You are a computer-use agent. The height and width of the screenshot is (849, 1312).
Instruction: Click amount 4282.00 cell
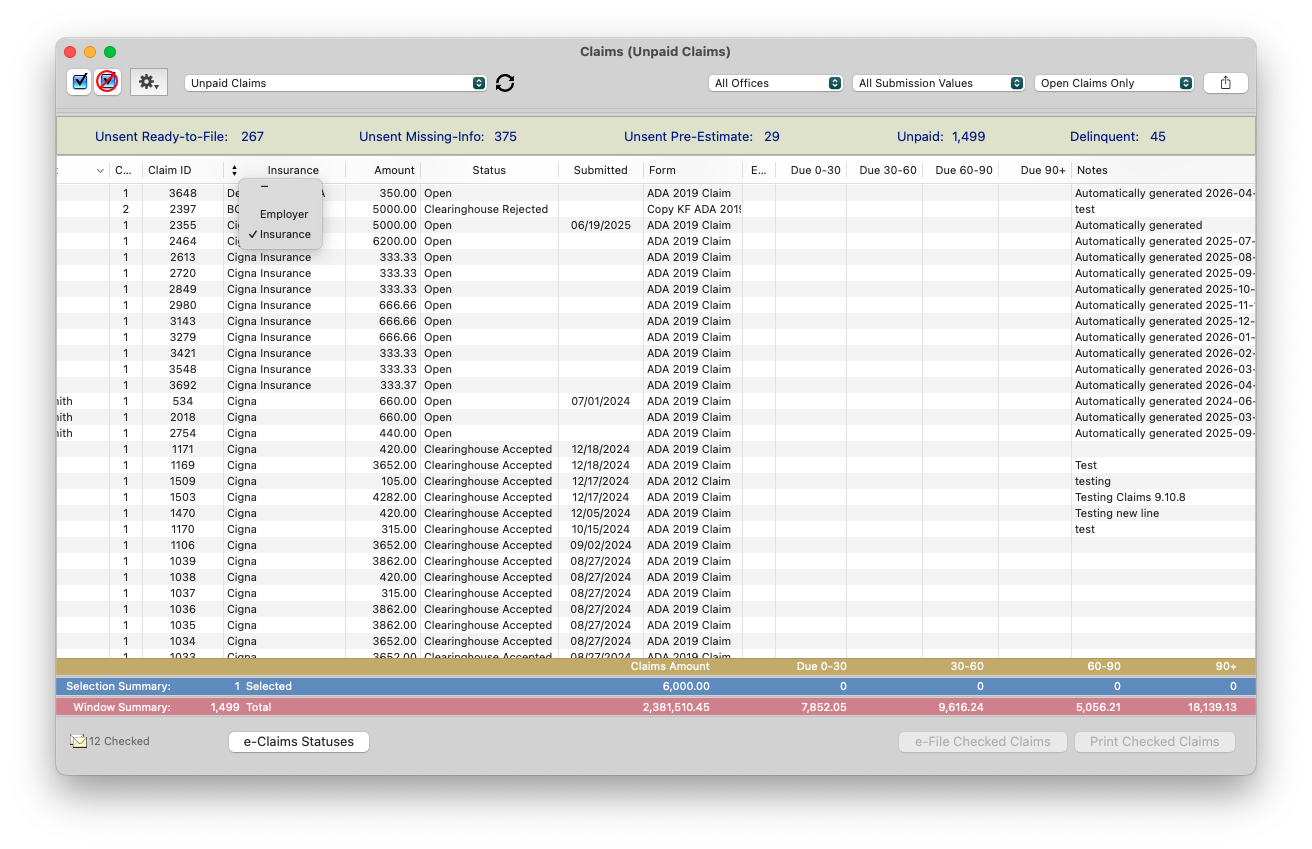[x=396, y=497]
